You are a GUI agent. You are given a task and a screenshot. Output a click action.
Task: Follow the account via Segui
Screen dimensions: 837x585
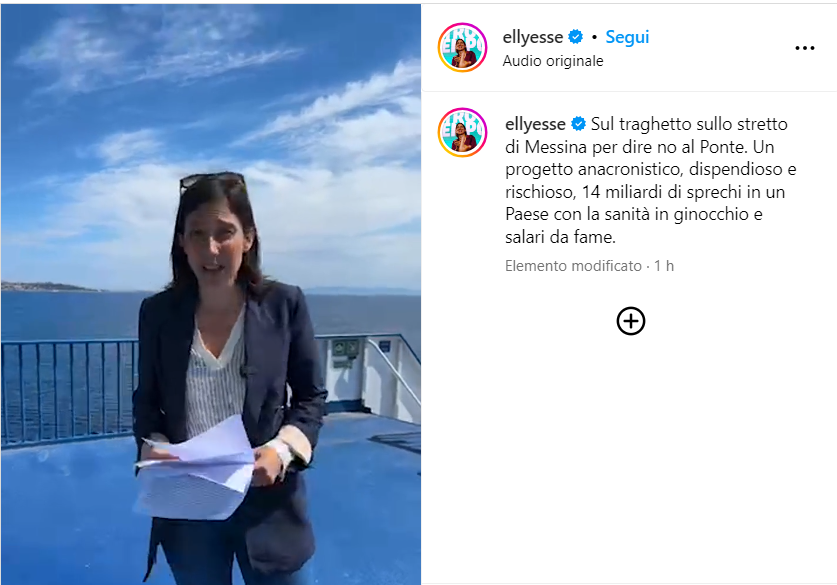(x=627, y=37)
